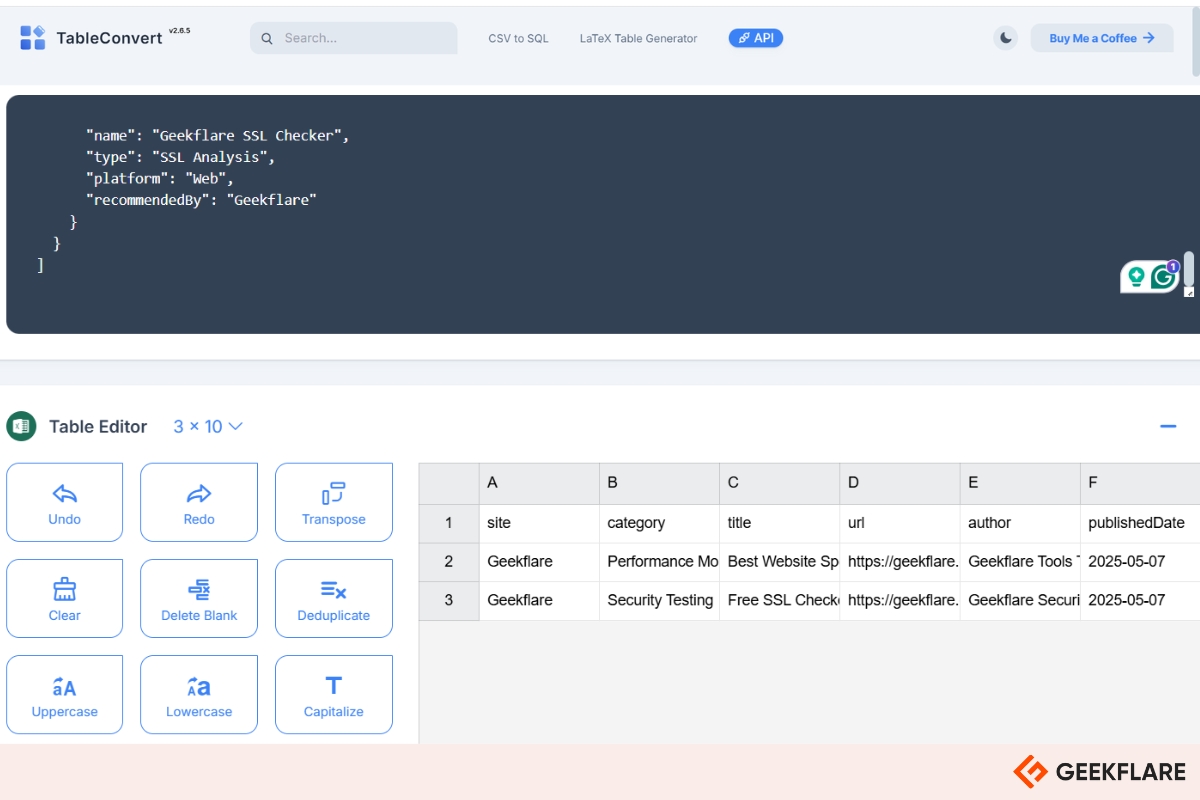The width and height of the screenshot is (1200, 800).
Task: Click row 3 date 2025-05-07 cell
Action: click(1140, 601)
